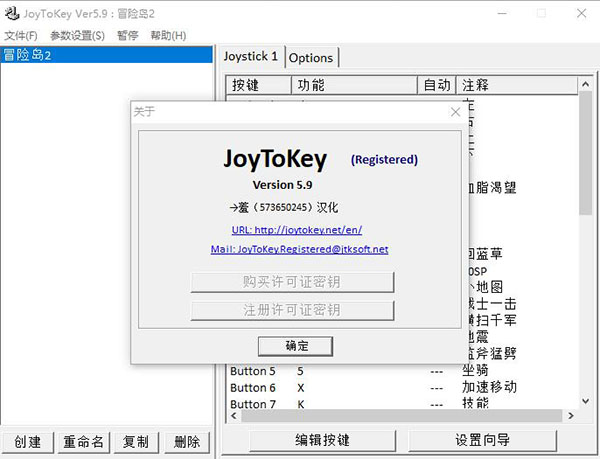Image resolution: width=600 pixels, height=459 pixels.
Task: Select the 冒险岛2 profile in list
Action: pyautogui.click(x=28, y=55)
